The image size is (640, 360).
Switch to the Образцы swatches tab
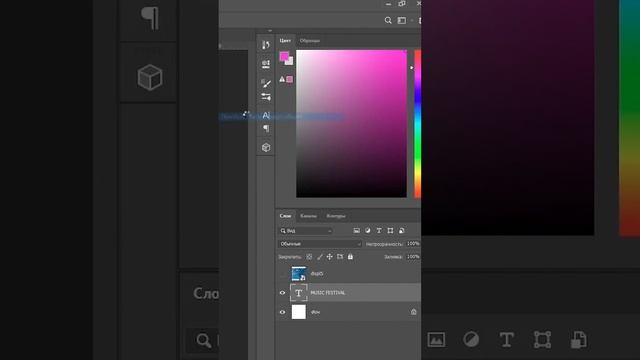pos(310,41)
